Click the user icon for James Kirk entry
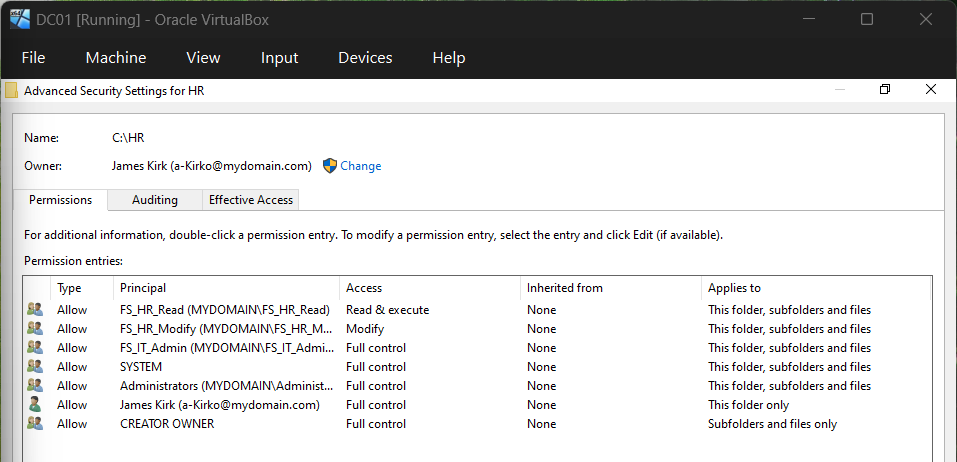 pos(36,405)
